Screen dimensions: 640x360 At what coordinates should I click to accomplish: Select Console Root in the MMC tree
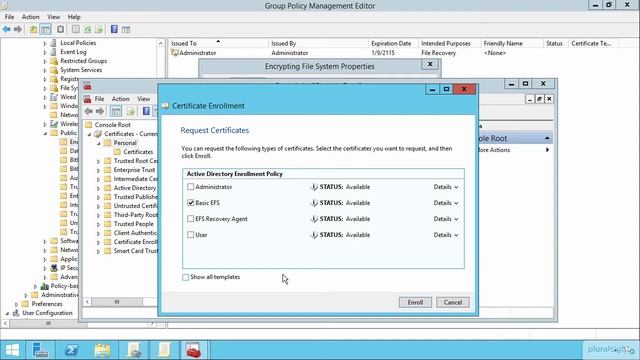click(x=113, y=125)
